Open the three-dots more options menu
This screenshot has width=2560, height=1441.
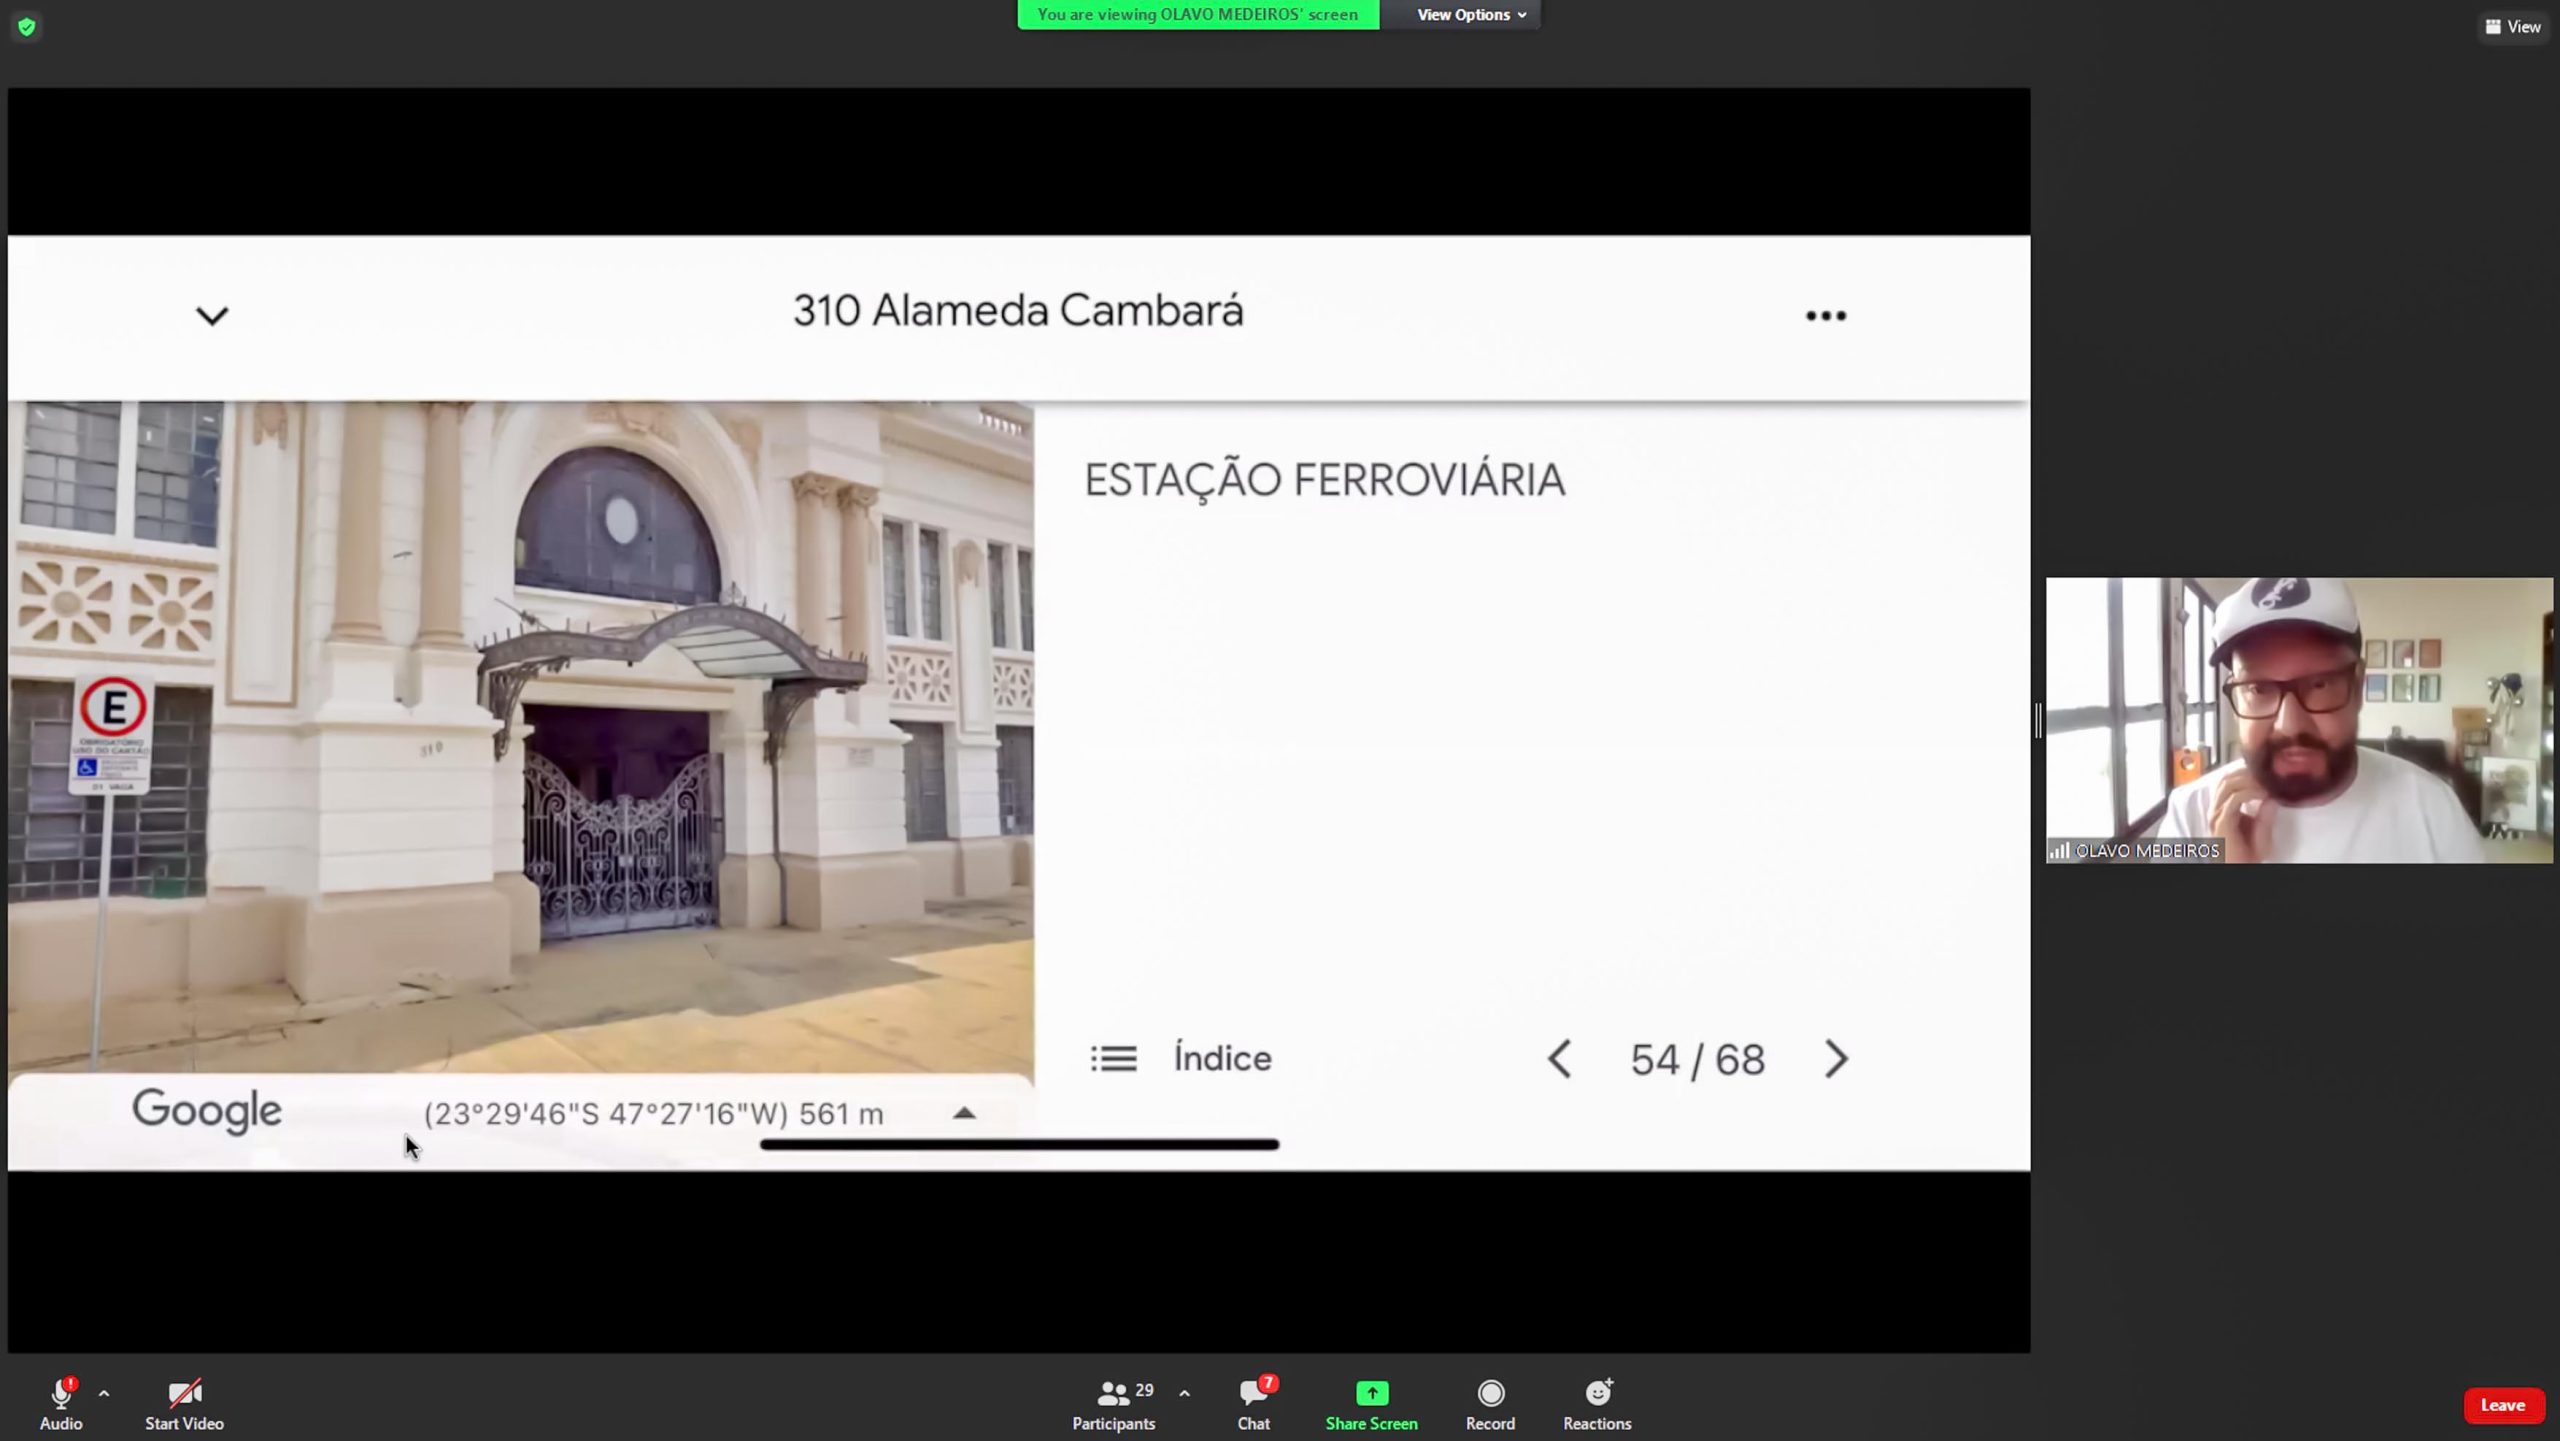(x=1825, y=316)
